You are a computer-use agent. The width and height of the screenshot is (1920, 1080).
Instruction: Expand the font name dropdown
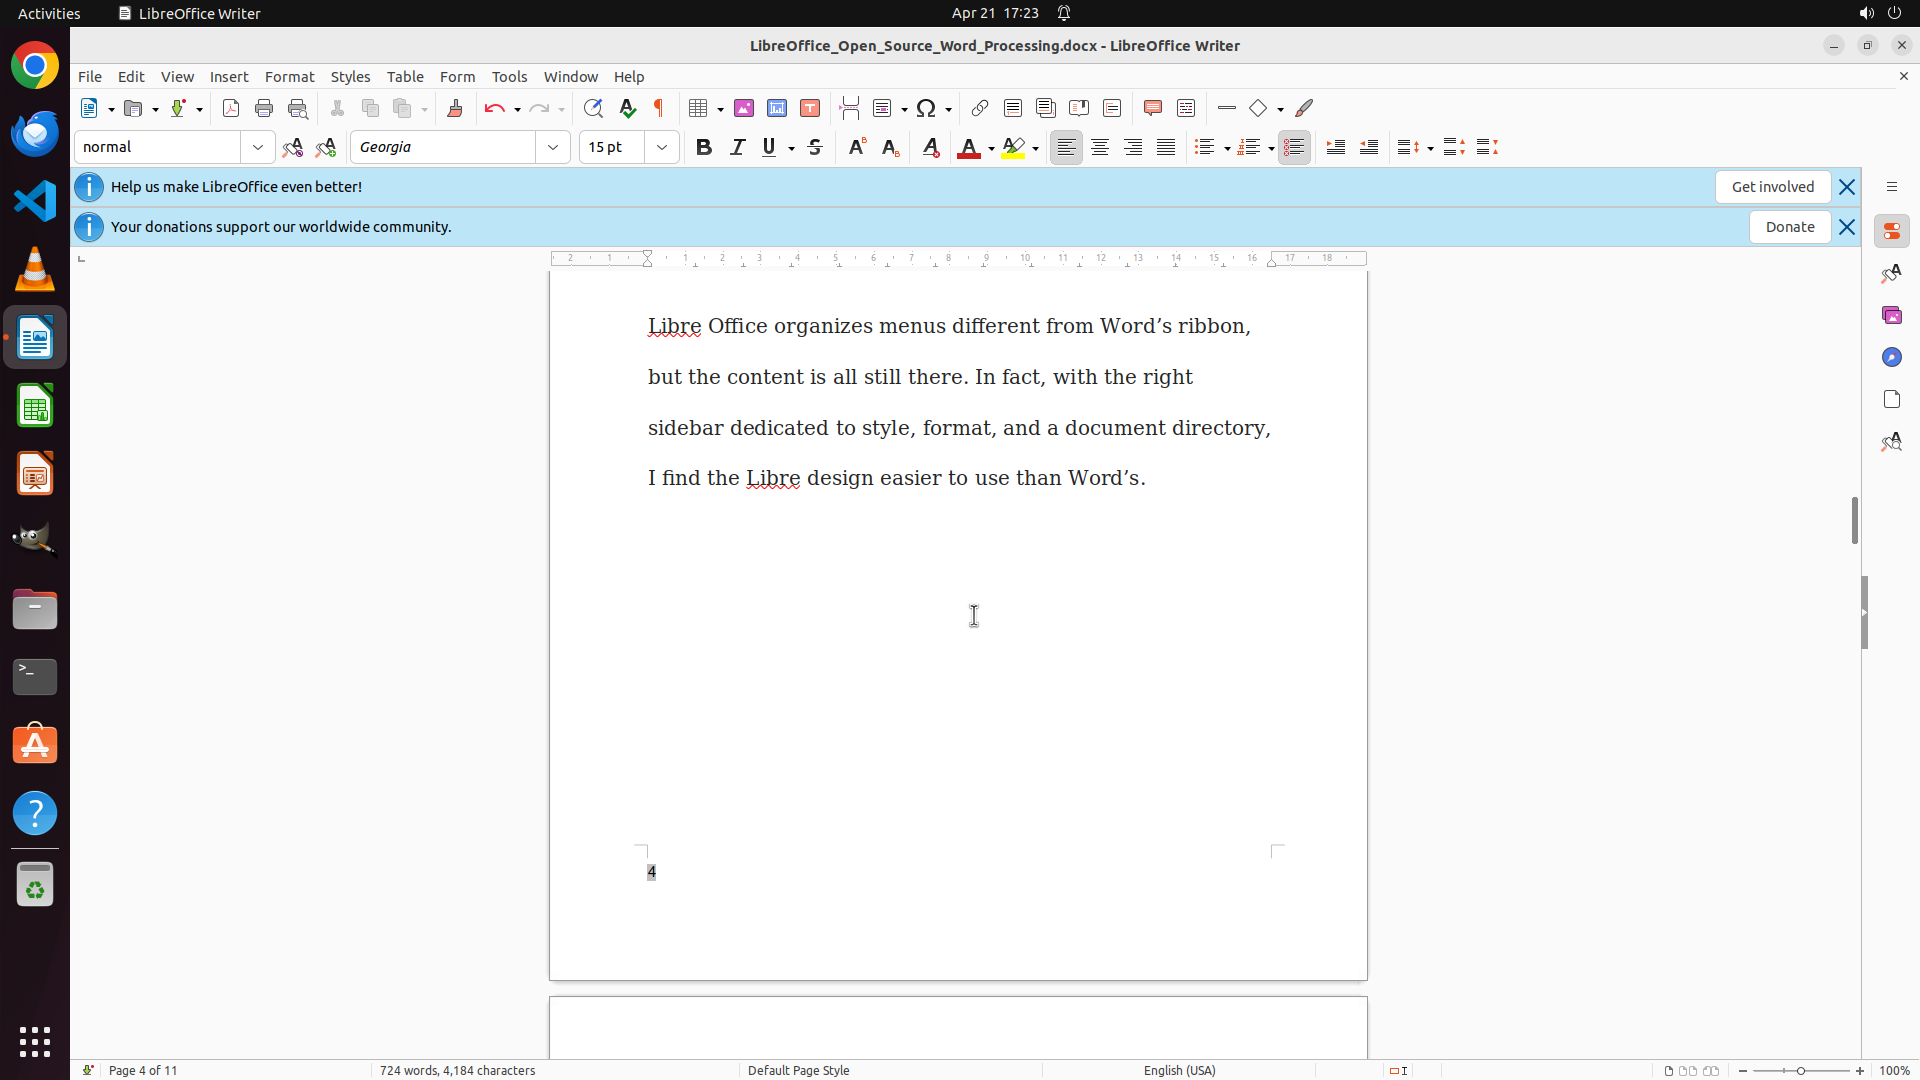tap(553, 147)
